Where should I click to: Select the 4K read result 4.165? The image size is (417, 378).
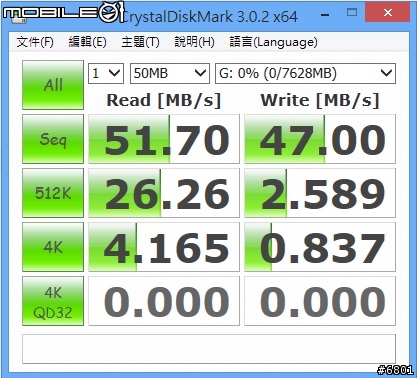[164, 247]
